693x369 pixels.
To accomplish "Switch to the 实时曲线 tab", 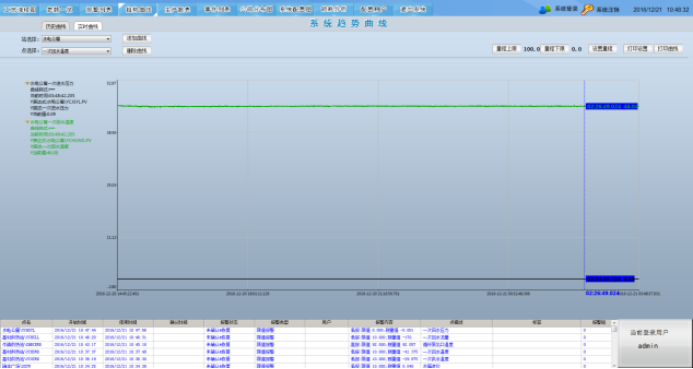I will coord(88,26).
